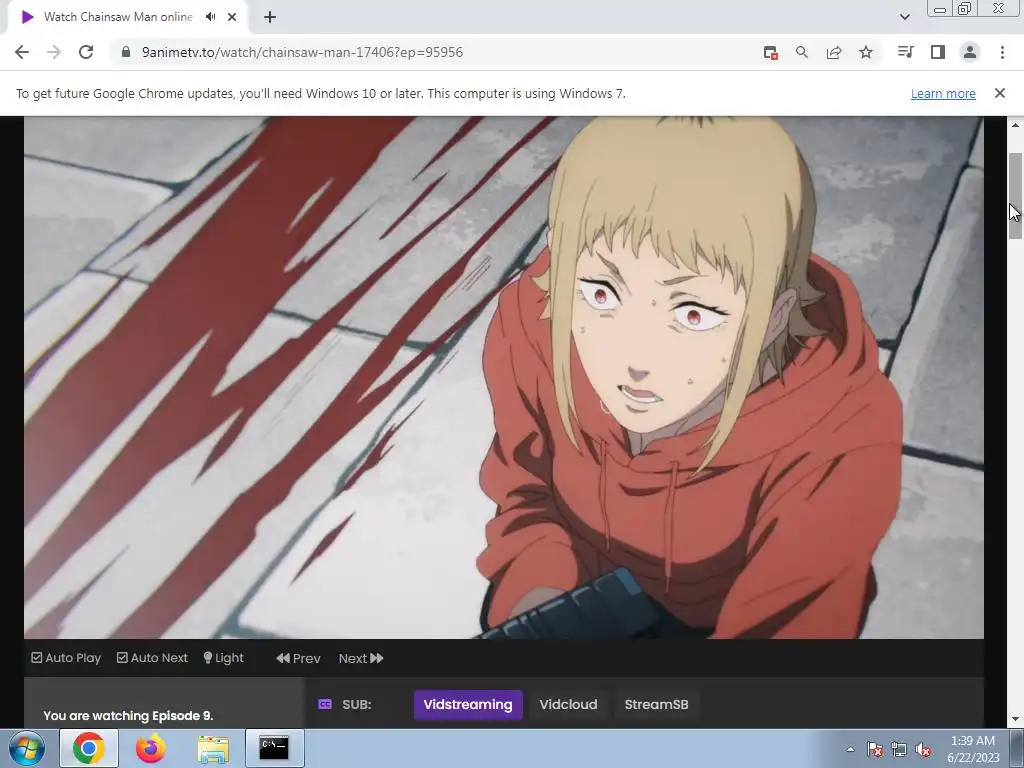Open the Windows Start button
Image resolution: width=1024 pixels, height=768 pixels.
pyautogui.click(x=26, y=748)
